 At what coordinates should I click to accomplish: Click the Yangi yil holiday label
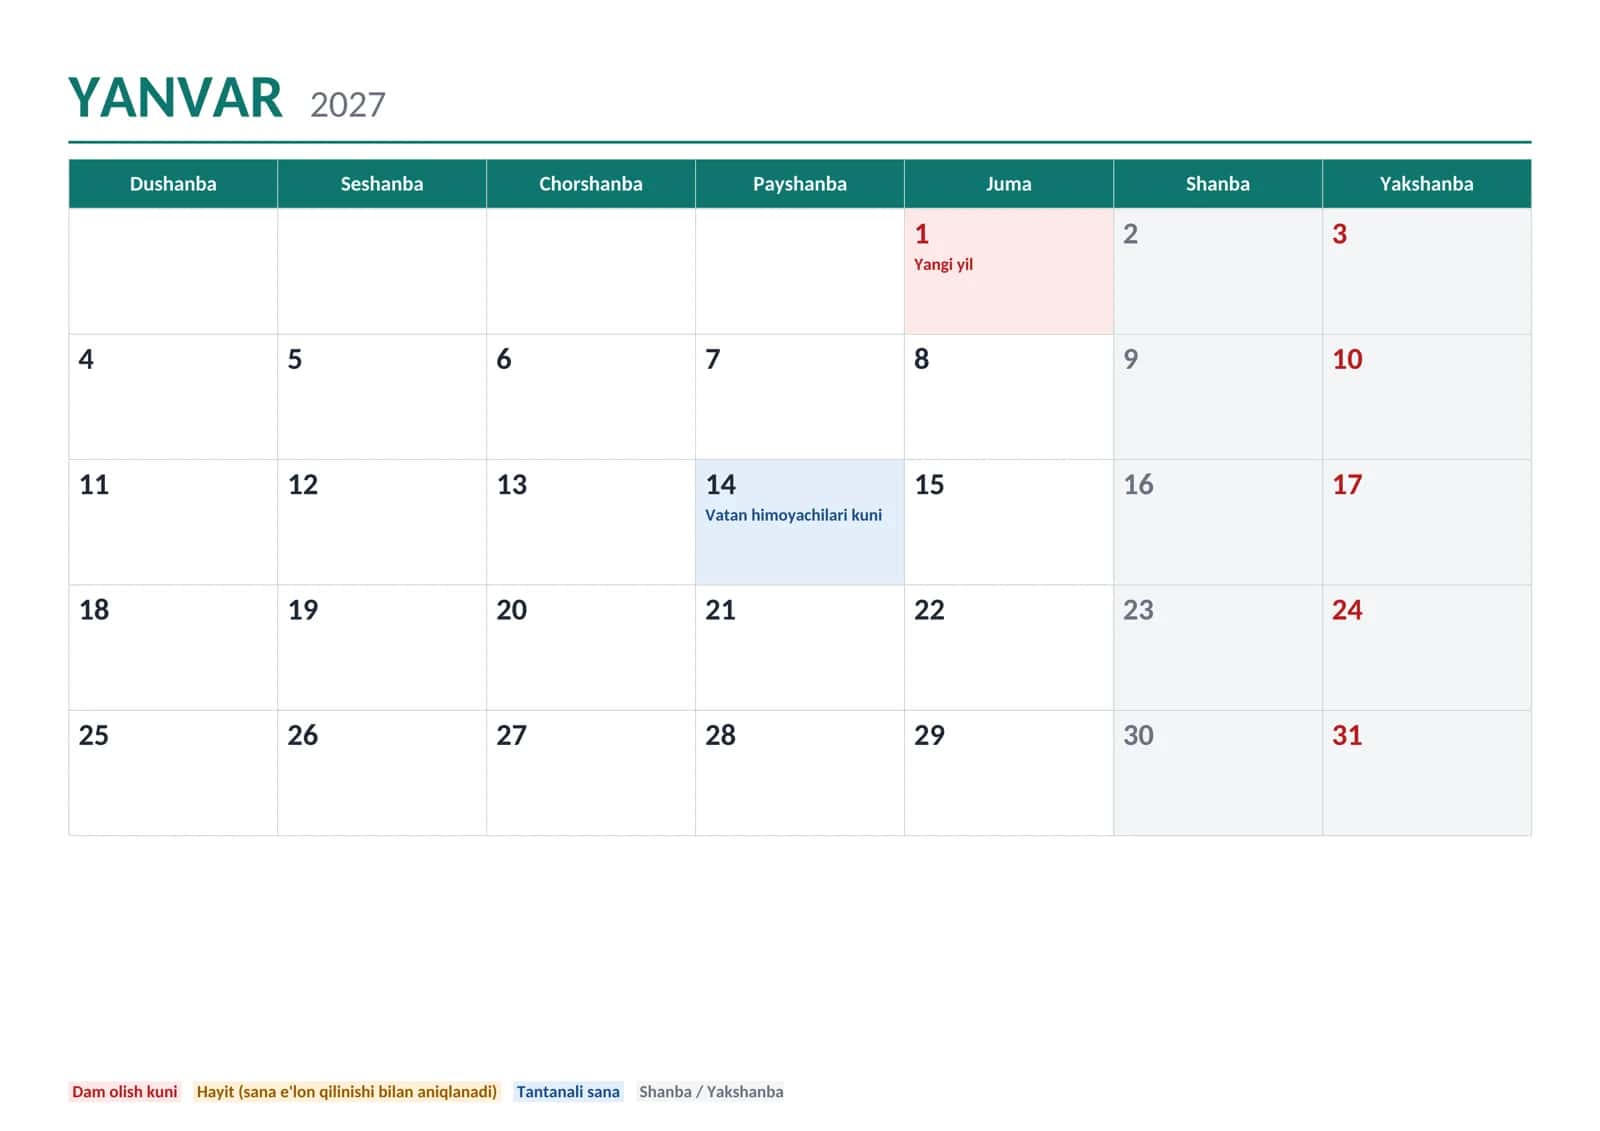point(943,264)
